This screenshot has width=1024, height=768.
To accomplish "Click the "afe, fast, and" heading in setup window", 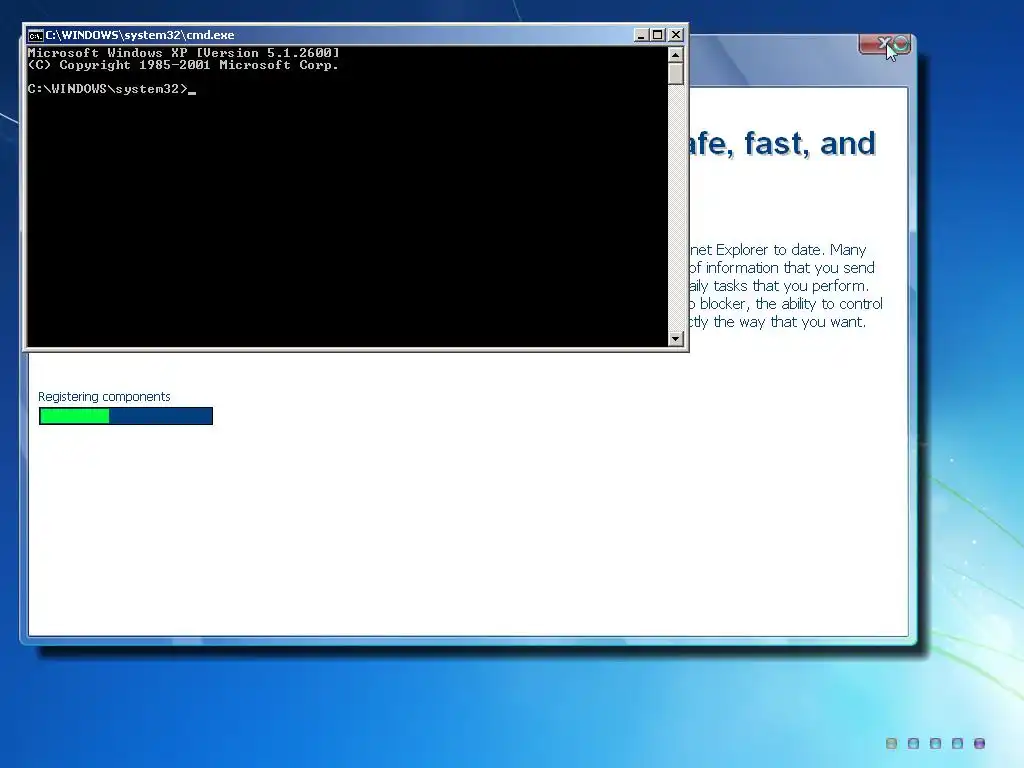I will (x=782, y=144).
